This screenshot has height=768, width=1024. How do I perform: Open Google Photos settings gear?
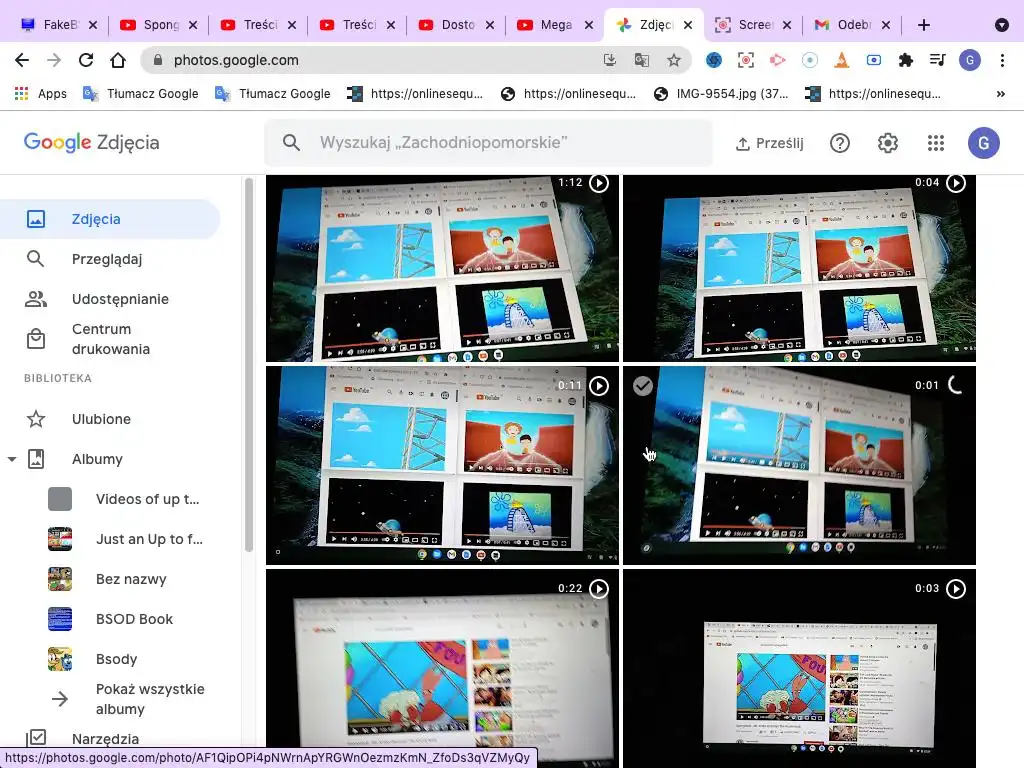pyautogui.click(x=888, y=142)
